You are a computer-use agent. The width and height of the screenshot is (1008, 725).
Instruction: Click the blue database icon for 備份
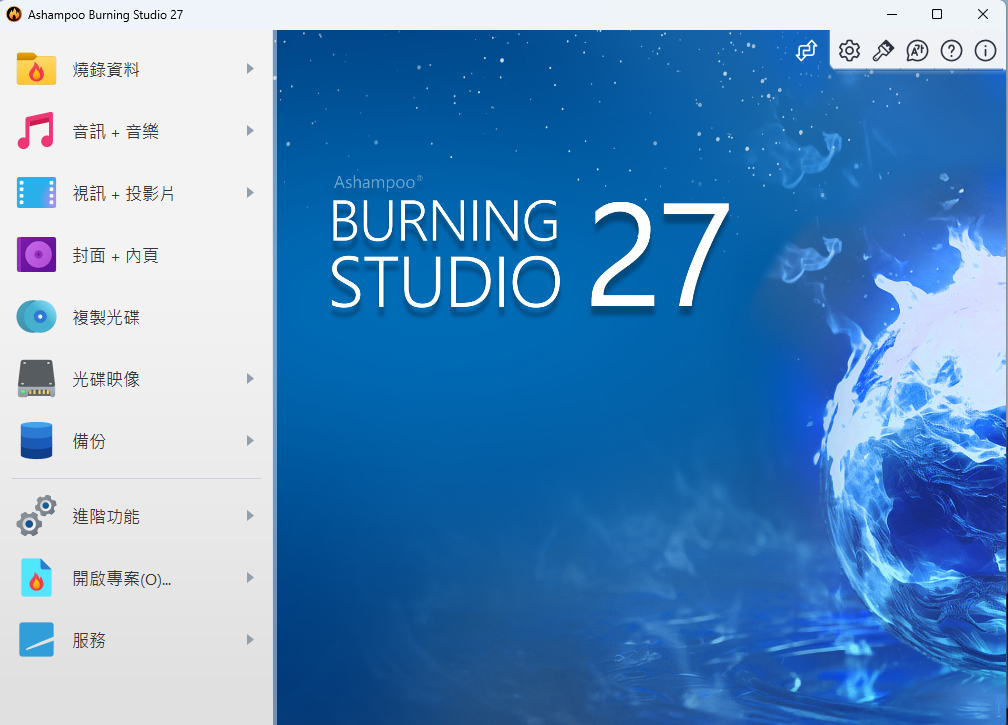36,440
